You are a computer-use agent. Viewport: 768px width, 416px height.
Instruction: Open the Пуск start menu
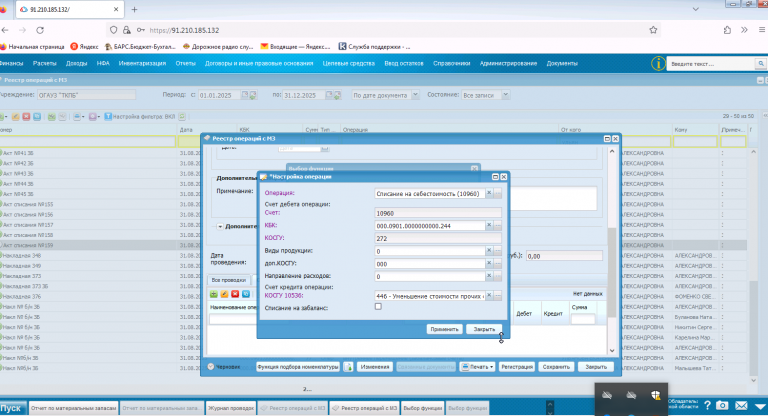pyautogui.click(x=12, y=408)
